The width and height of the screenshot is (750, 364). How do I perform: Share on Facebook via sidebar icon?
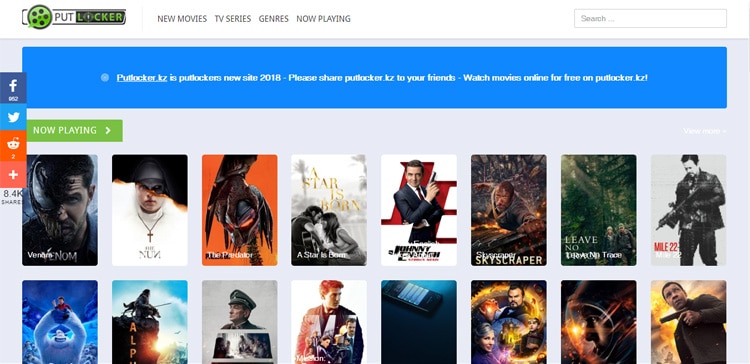13,88
